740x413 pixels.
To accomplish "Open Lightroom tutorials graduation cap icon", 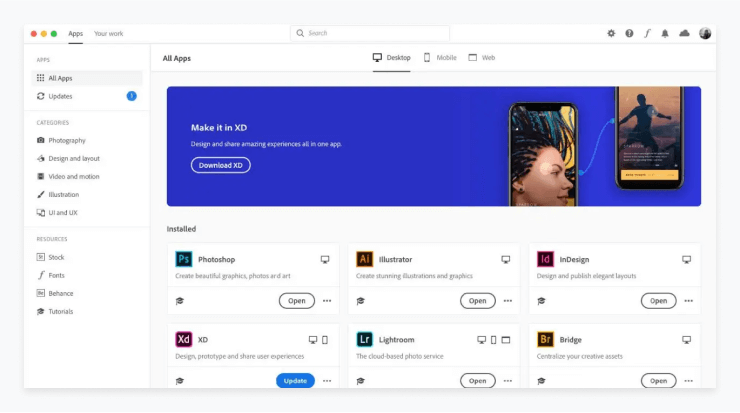I will (x=361, y=381).
